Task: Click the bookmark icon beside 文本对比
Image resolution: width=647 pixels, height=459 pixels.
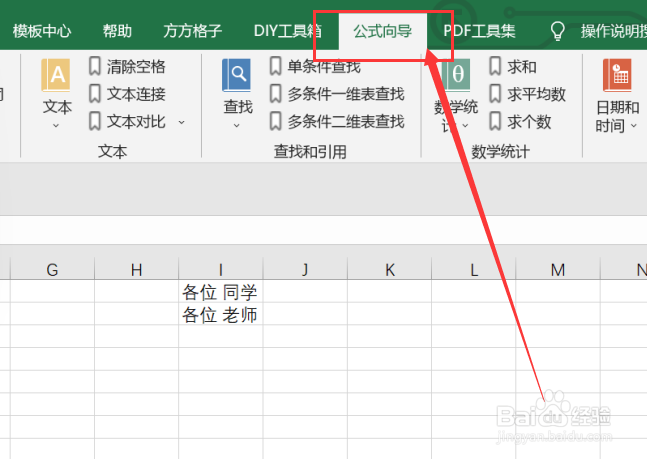Action: [x=94, y=121]
